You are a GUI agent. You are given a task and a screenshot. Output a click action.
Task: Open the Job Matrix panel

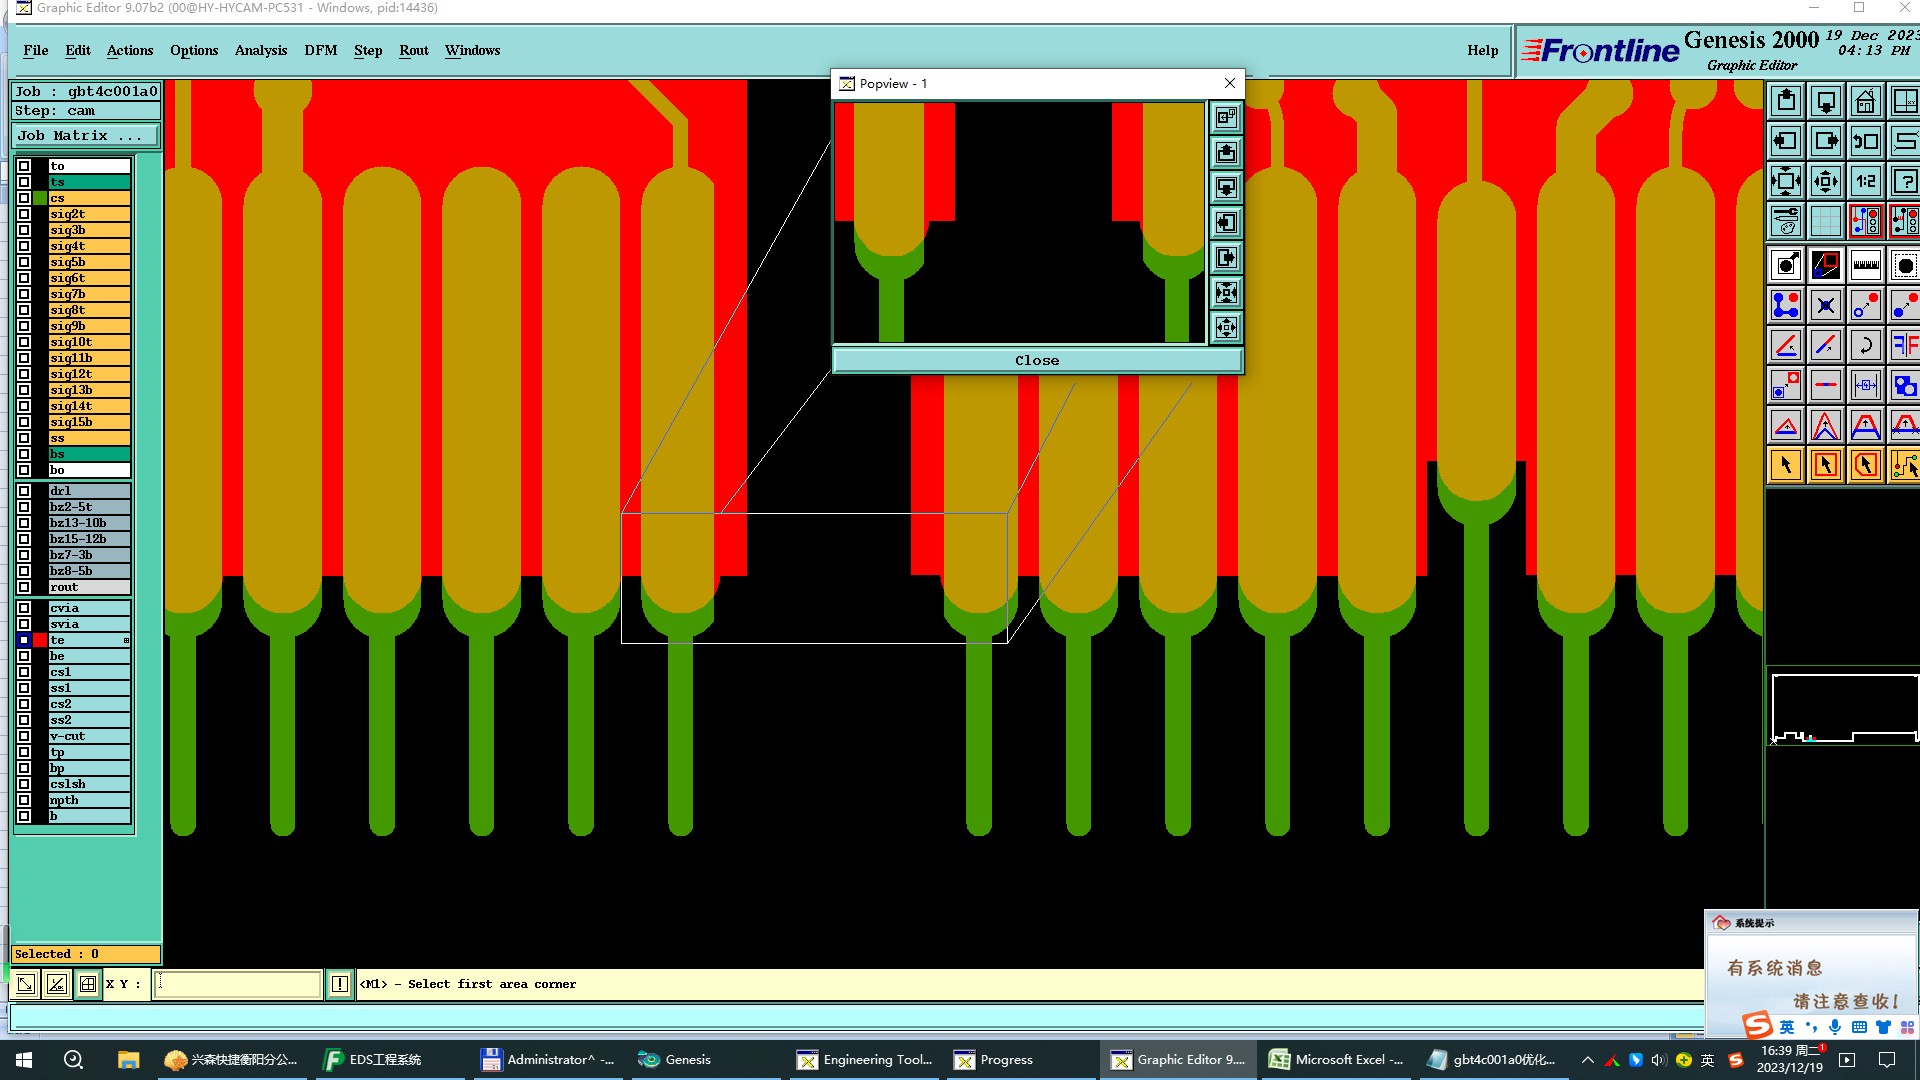(x=84, y=136)
